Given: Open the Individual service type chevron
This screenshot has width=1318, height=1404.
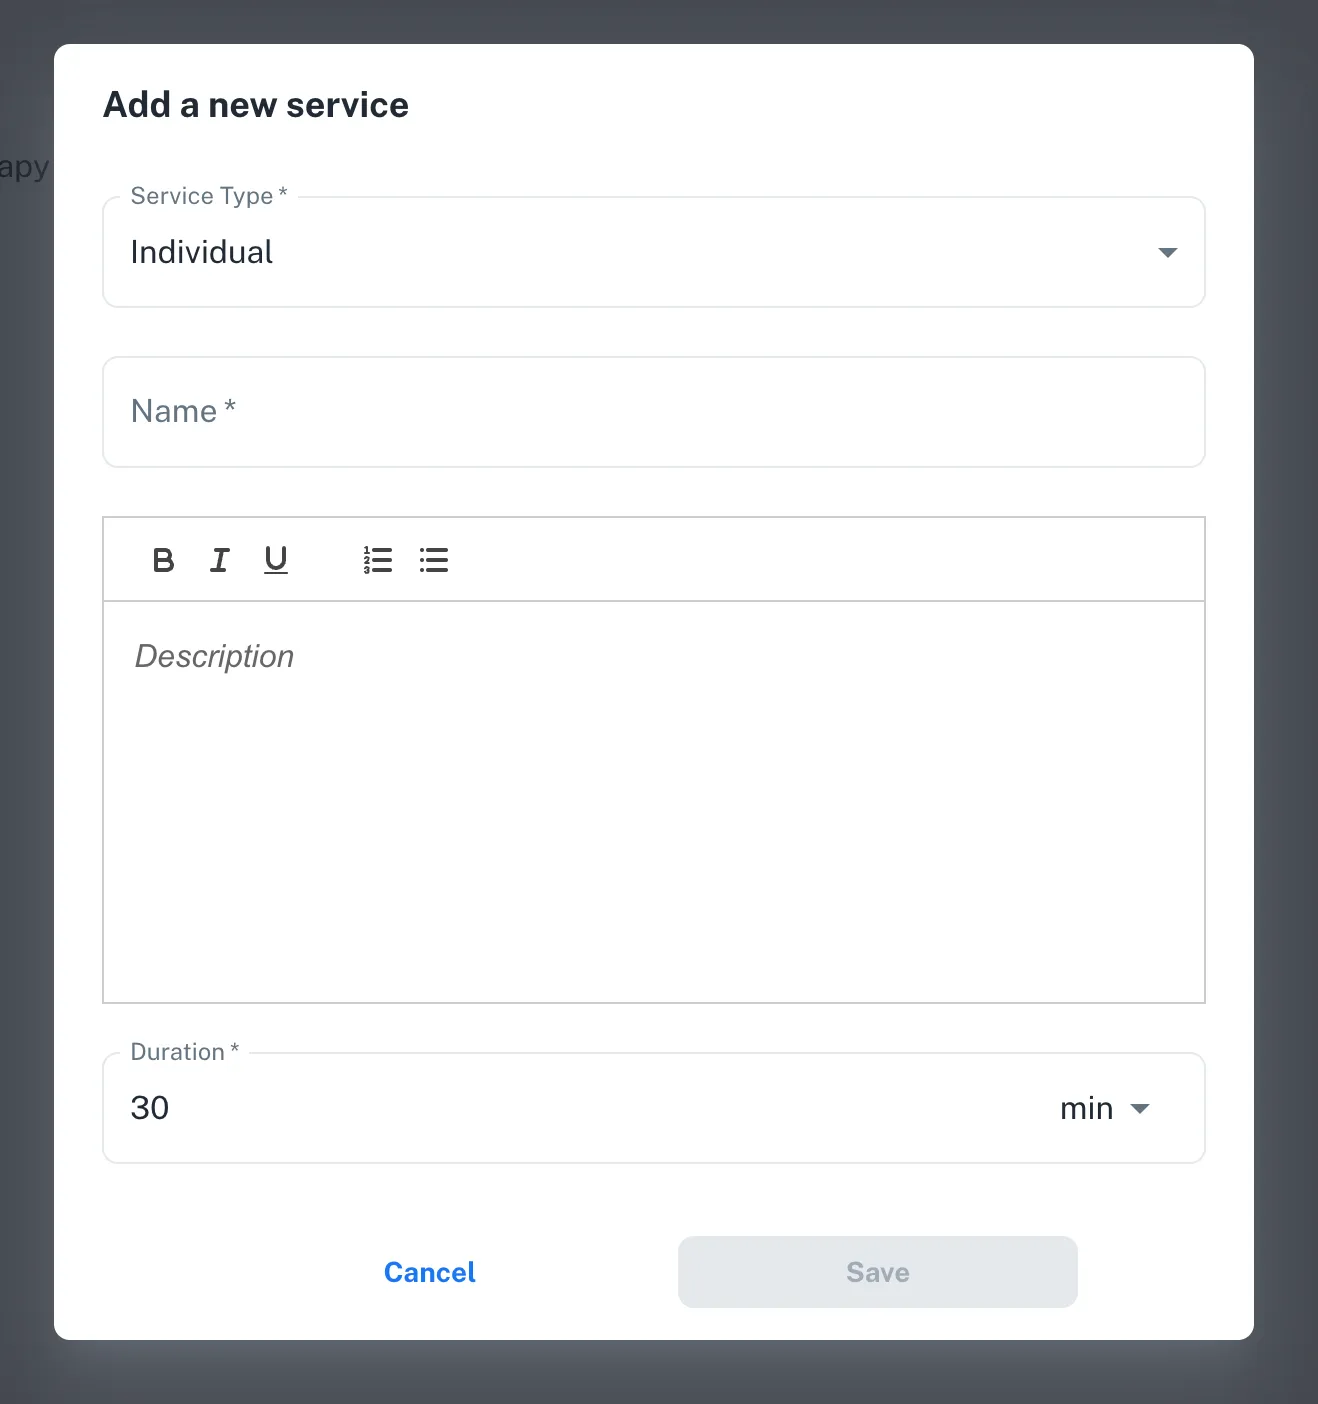Looking at the screenshot, I should pos(1166,252).
